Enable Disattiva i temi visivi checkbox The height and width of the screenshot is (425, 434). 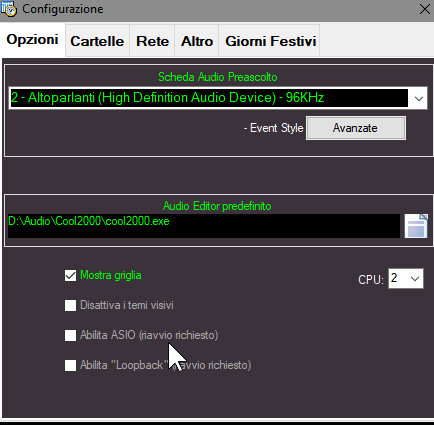70,305
